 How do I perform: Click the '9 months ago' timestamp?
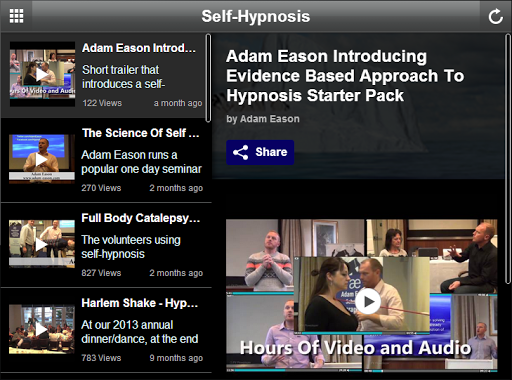pos(176,358)
